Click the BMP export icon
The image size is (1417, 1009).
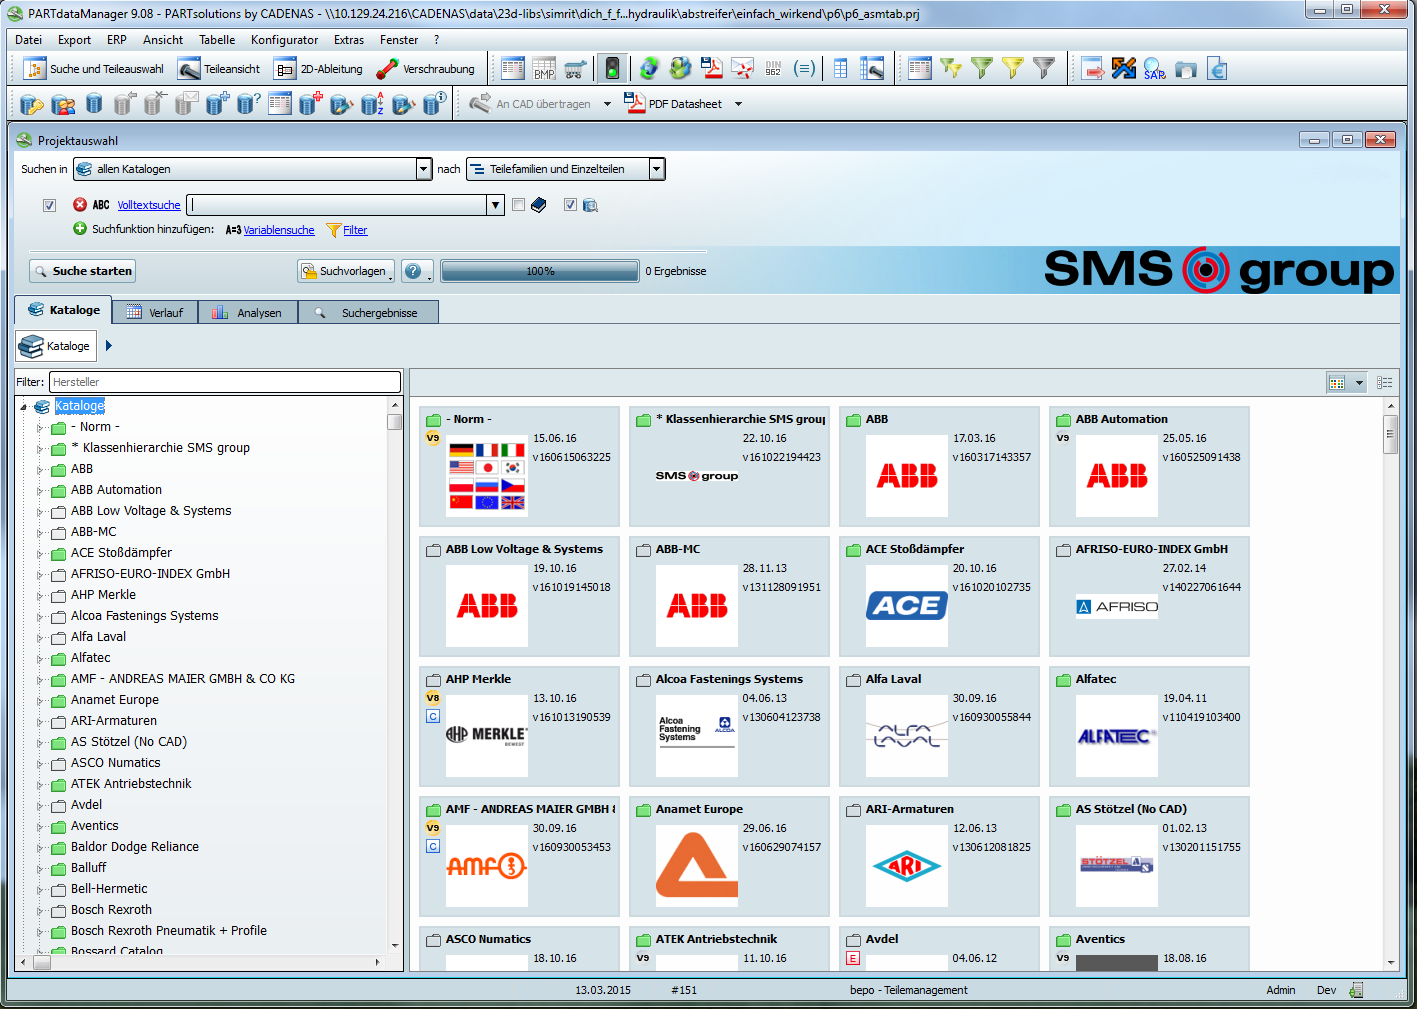543,68
